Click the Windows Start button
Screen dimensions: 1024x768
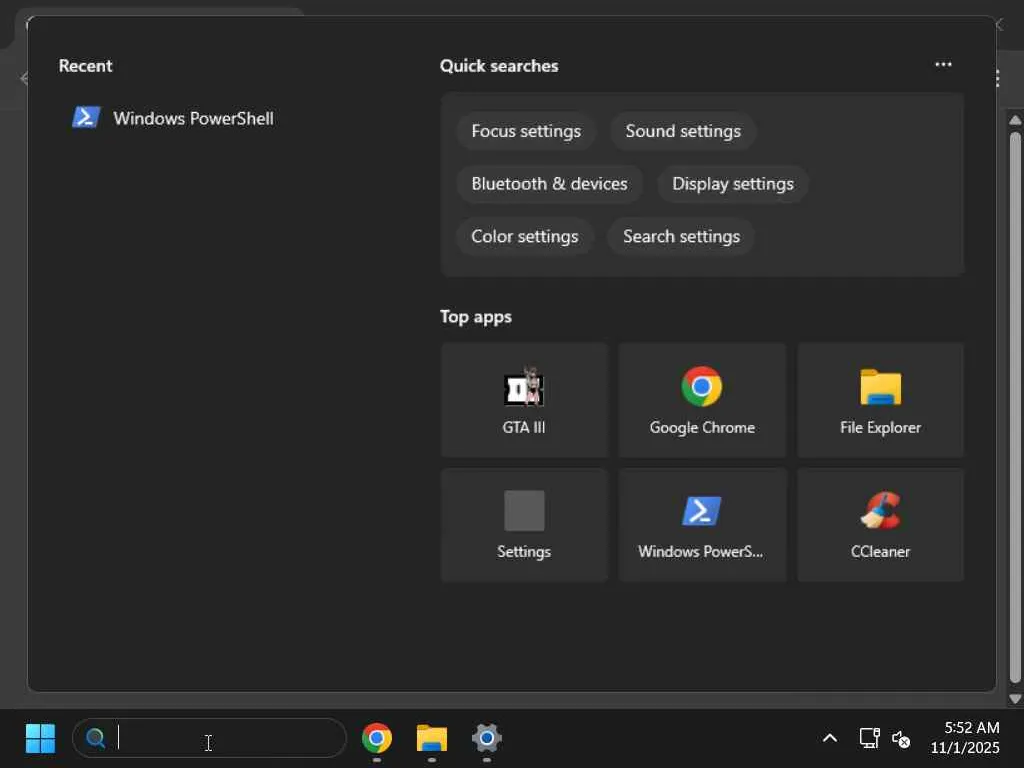pyautogui.click(x=40, y=739)
